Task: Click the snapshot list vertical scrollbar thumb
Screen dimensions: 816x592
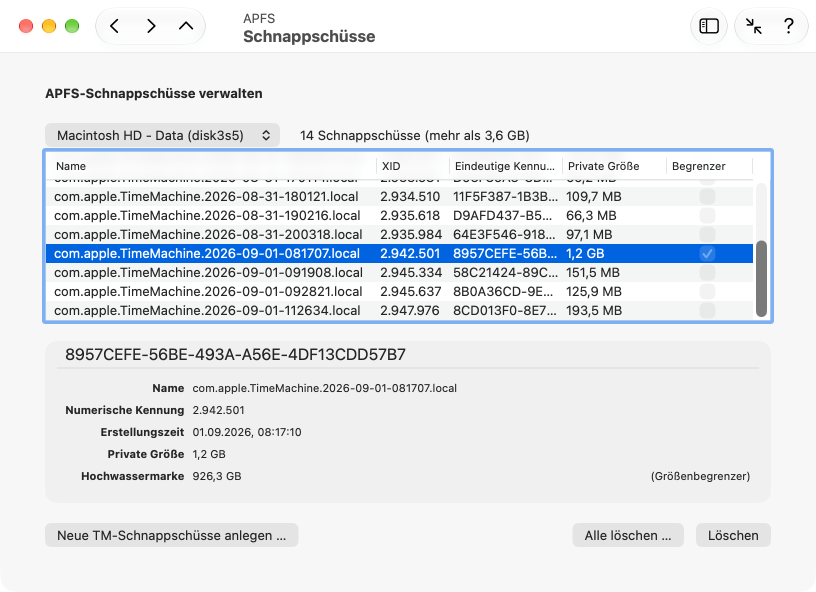Action: point(761,278)
